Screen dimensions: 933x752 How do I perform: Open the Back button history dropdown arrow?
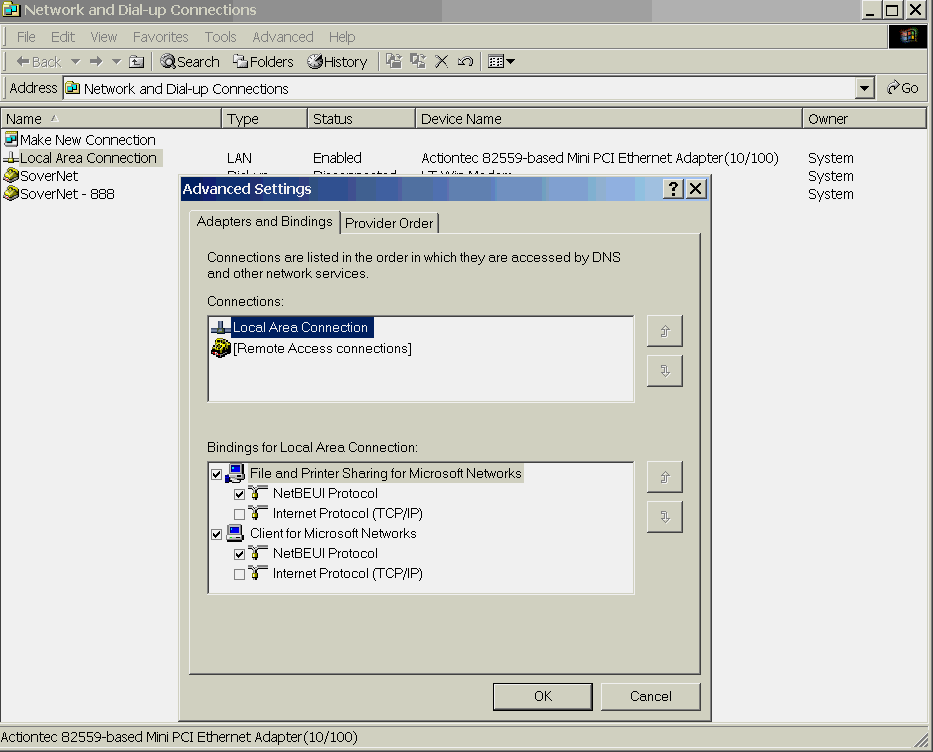click(x=75, y=62)
